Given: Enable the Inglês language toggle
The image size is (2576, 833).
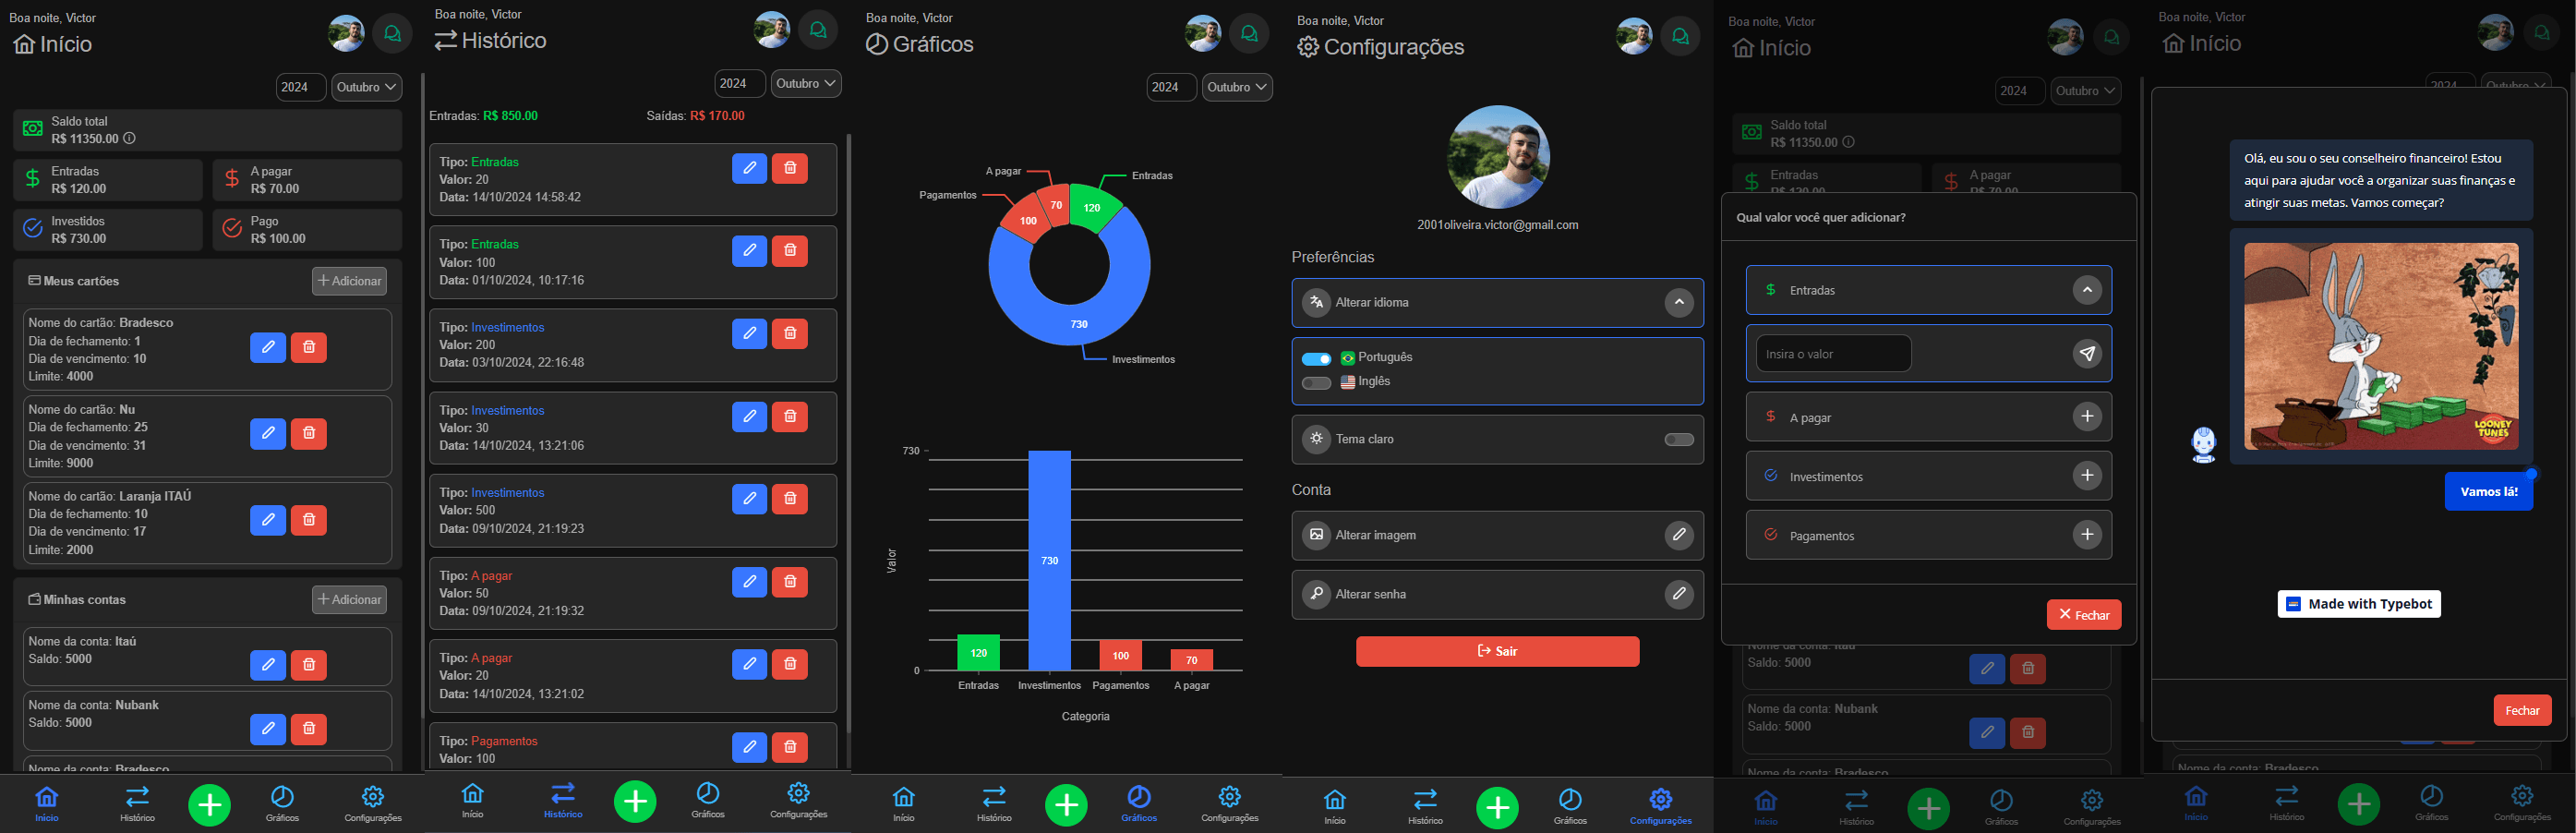Looking at the screenshot, I should [1316, 382].
